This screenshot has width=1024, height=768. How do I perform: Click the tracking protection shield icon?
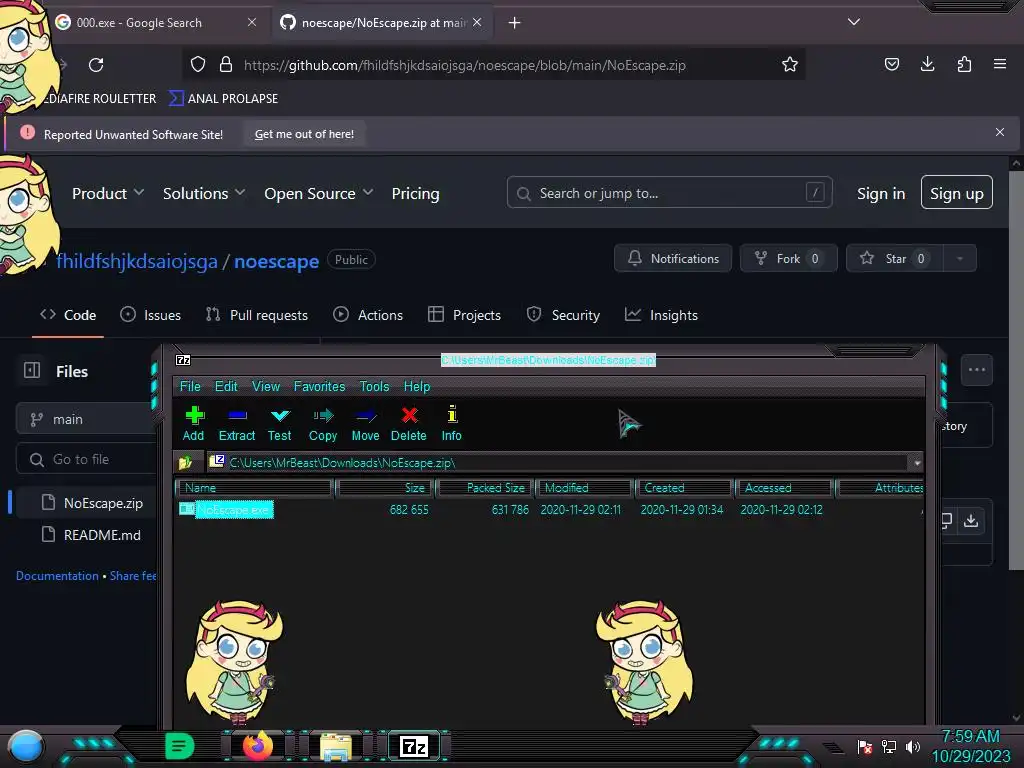coord(198,65)
